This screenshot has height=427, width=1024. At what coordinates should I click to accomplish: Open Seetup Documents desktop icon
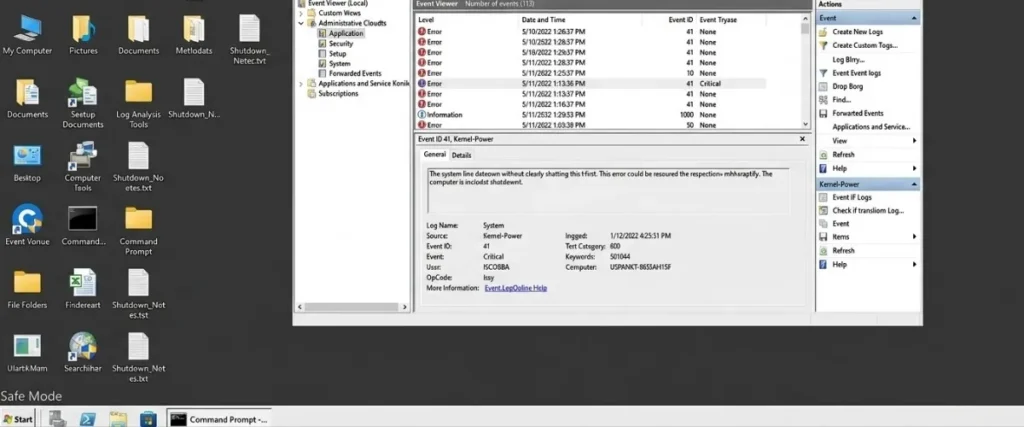(x=83, y=103)
